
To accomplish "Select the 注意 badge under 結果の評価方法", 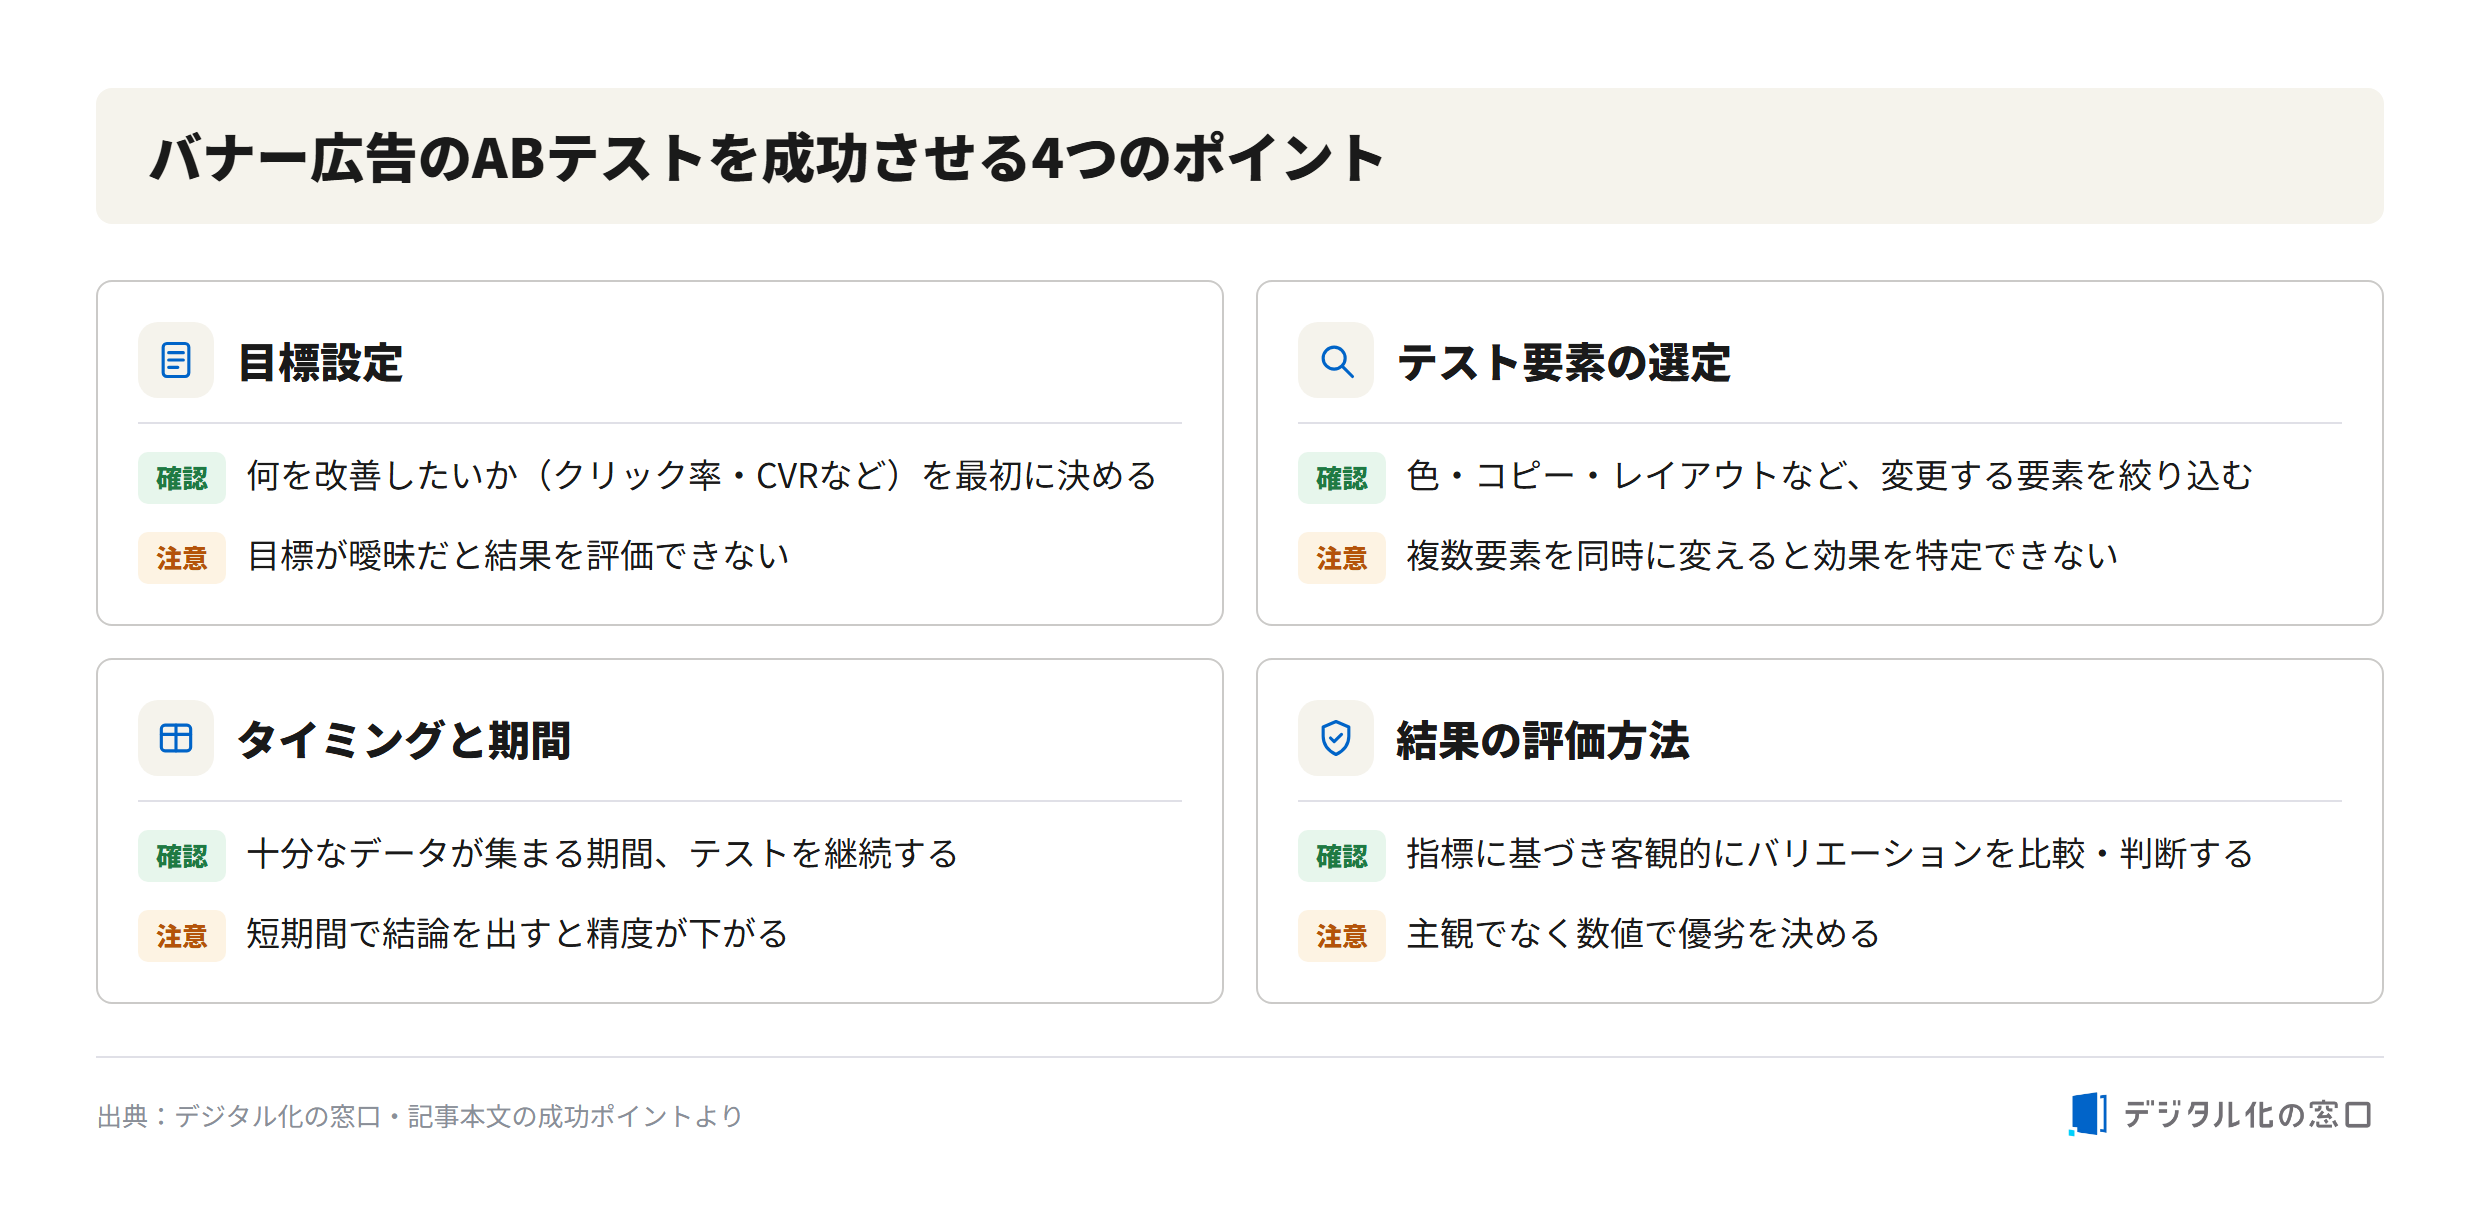I will coord(1342,936).
